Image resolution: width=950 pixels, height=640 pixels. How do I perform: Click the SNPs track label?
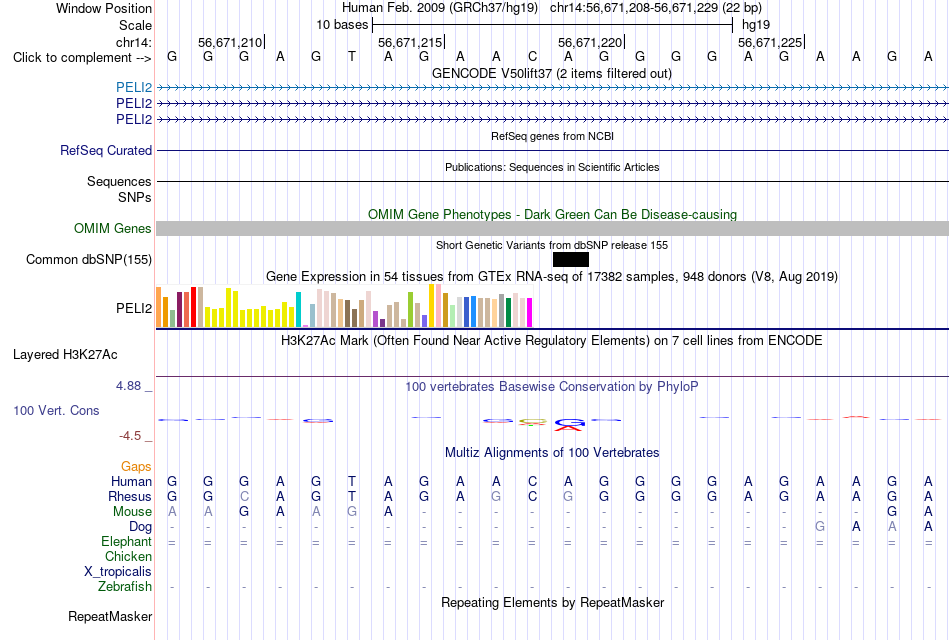pos(135,198)
